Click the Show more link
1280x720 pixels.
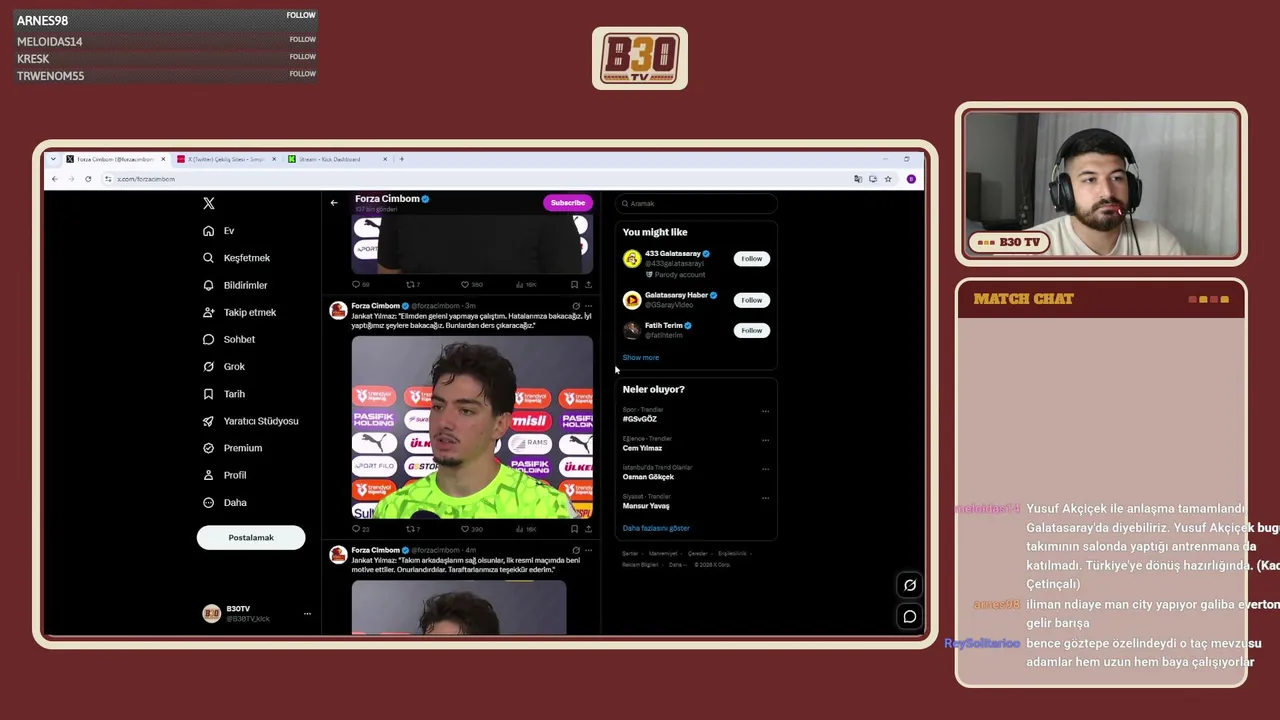(641, 358)
